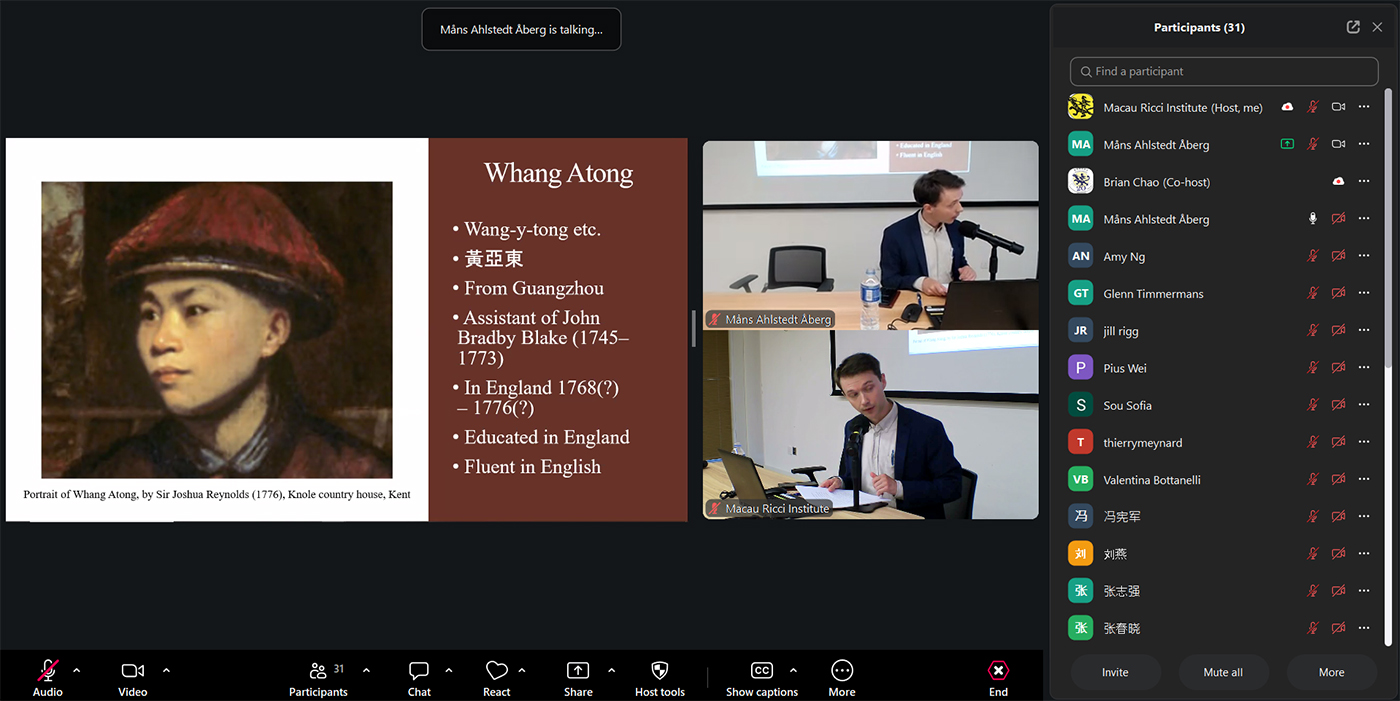The image size is (1400, 701).
Task: Open more options for Brian Chao
Action: (x=1364, y=182)
